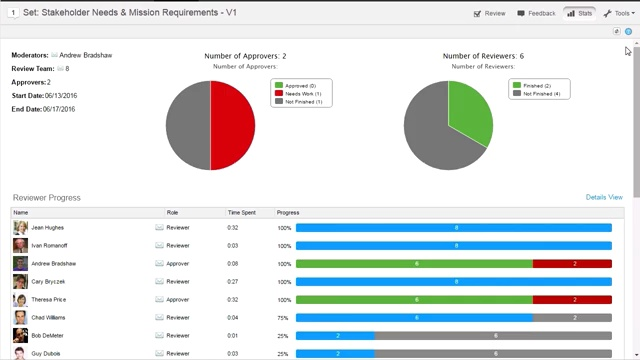Email Bob DeMeter using envelope icon
The image size is (640, 360).
tap(159, 335)
